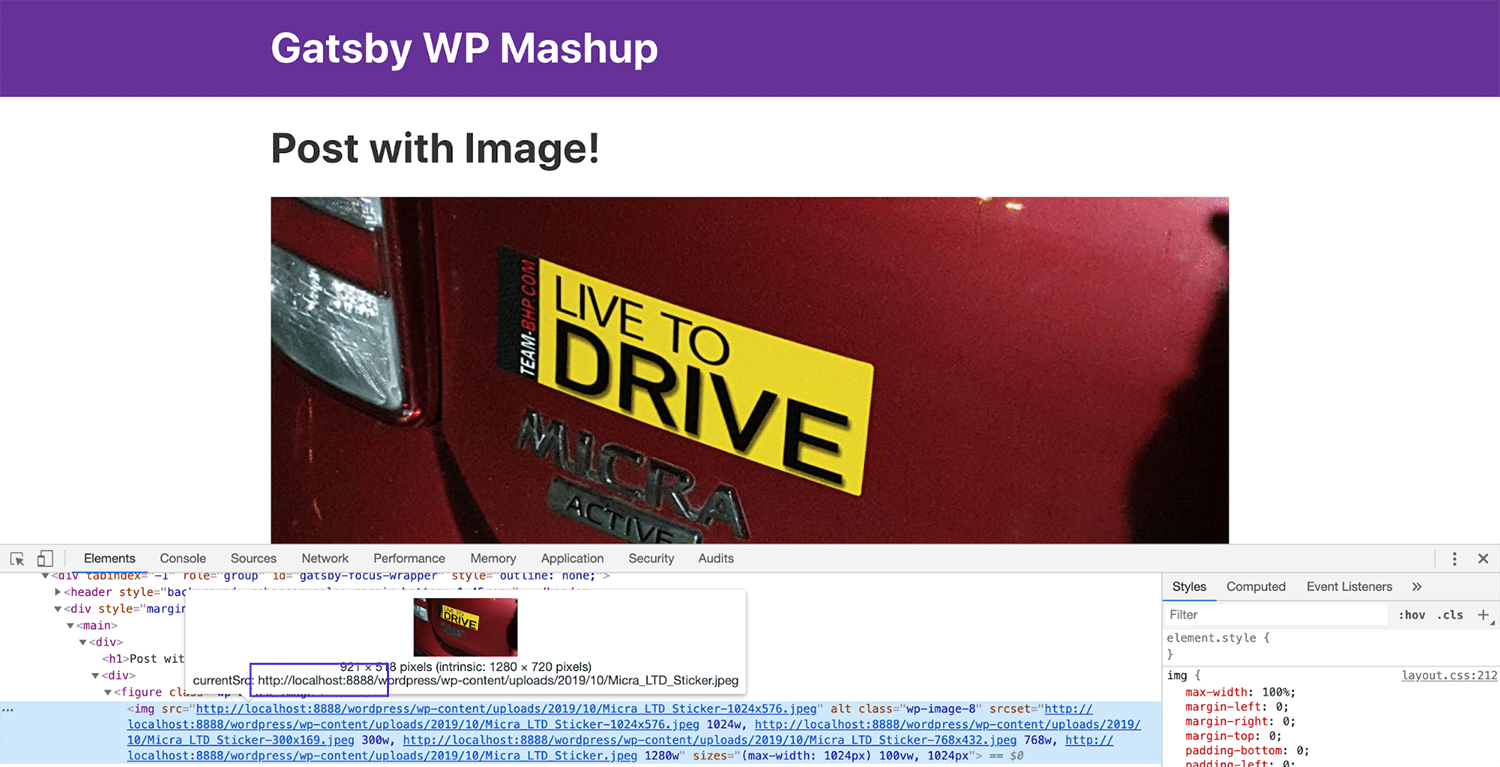Open the Performance tab
The height and width of the screenshot is (767, 1500).
click(409, 559)
